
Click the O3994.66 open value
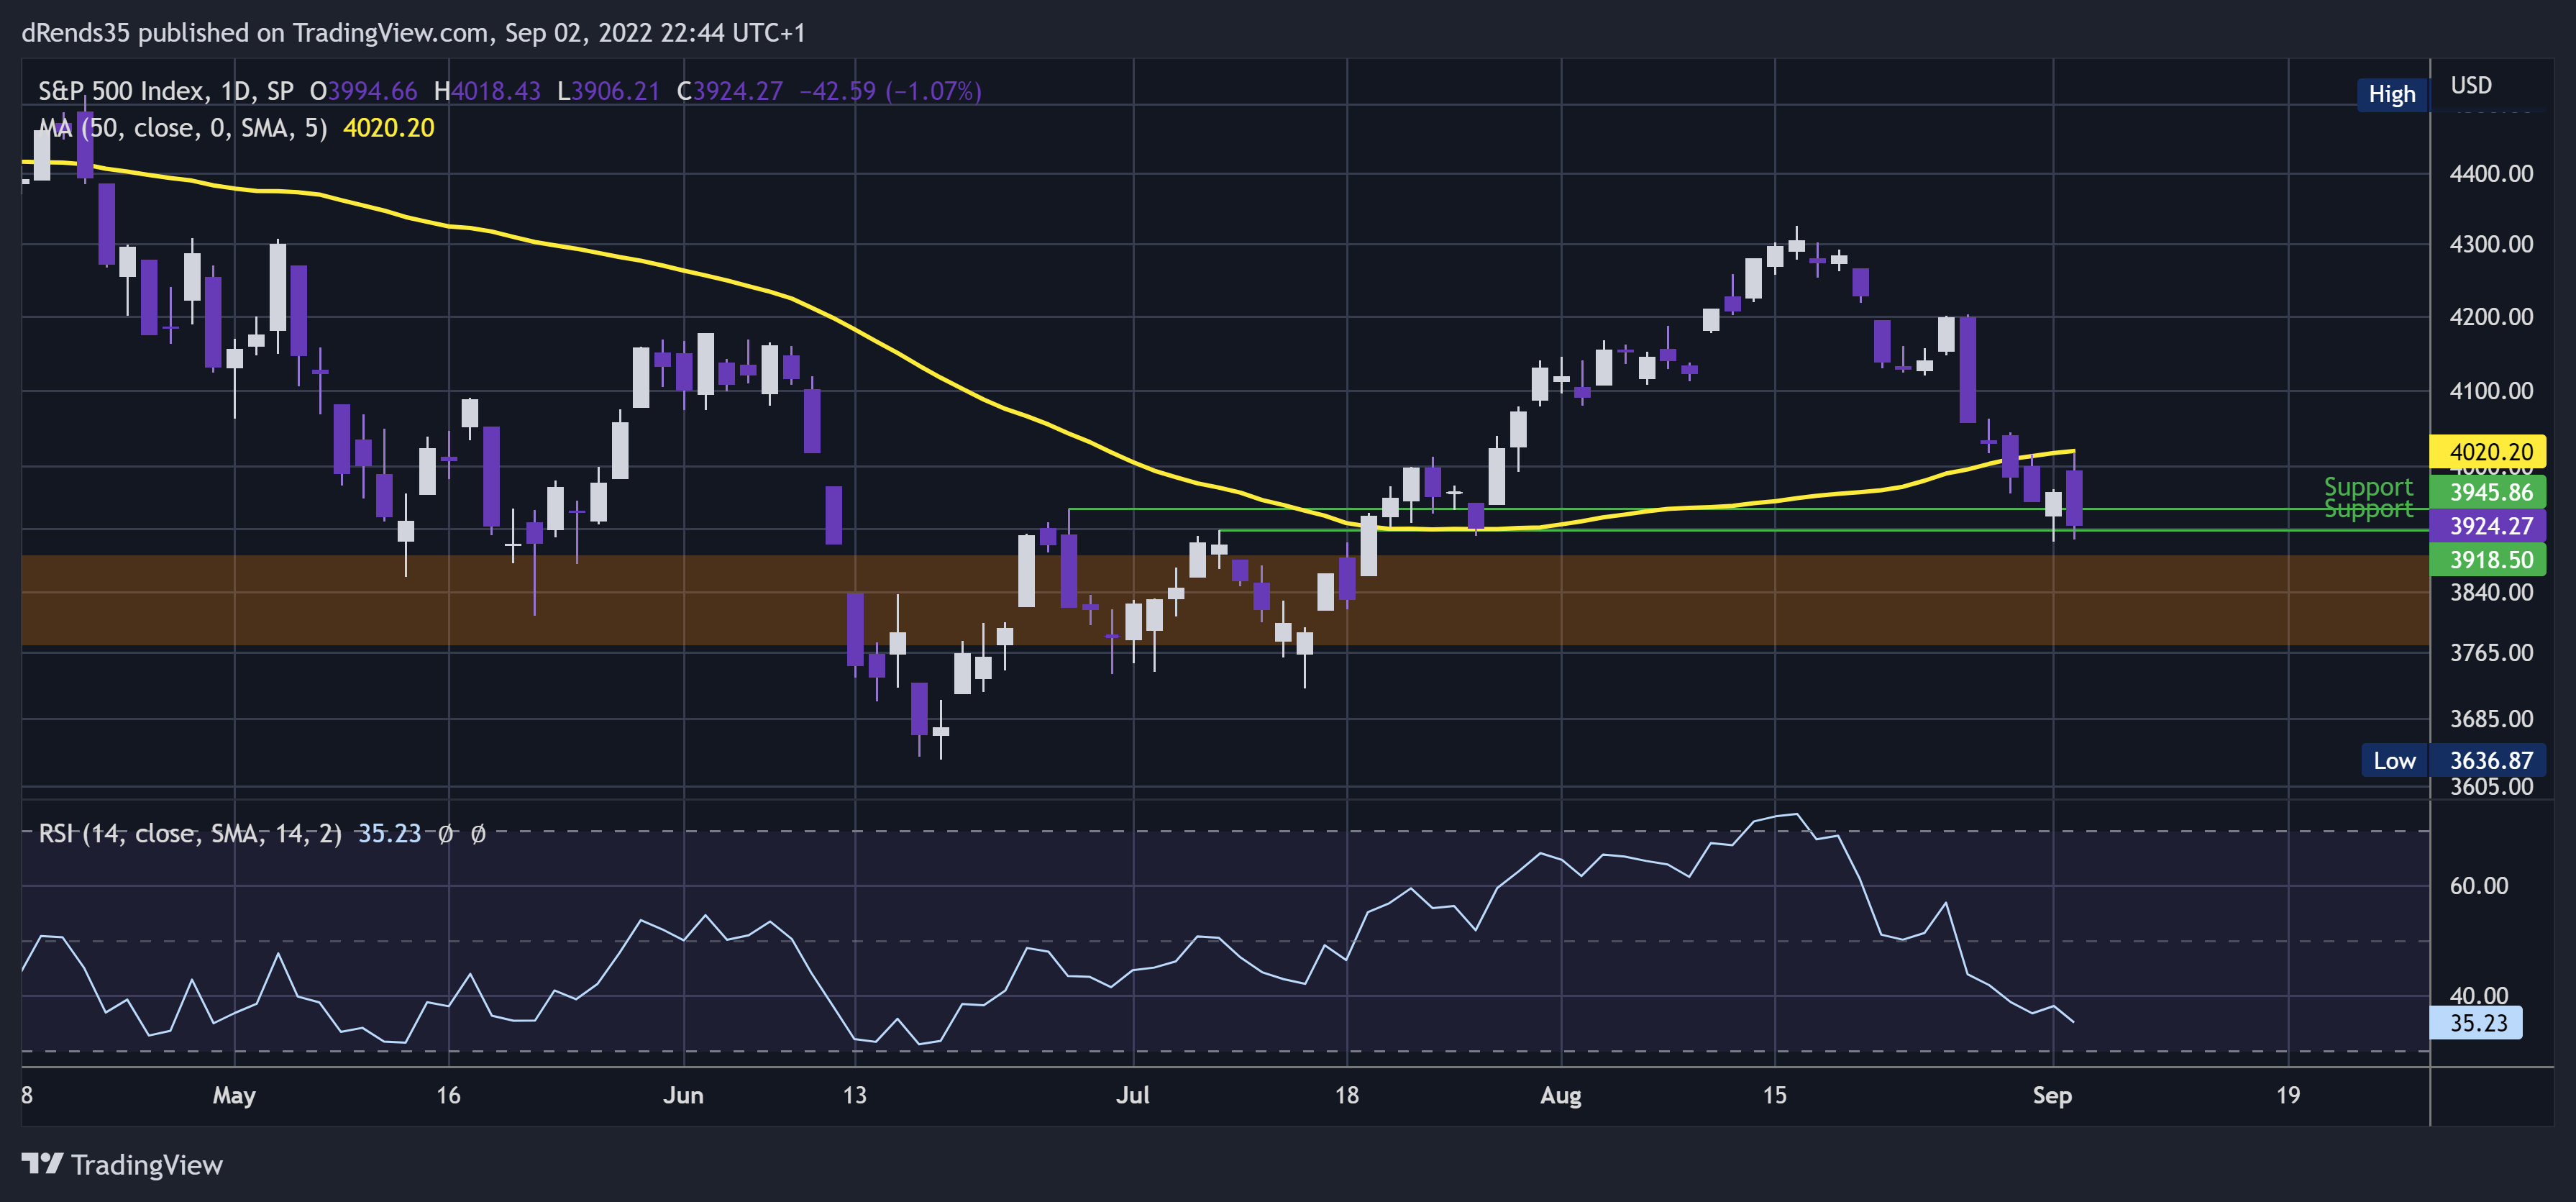click(364, 91)
